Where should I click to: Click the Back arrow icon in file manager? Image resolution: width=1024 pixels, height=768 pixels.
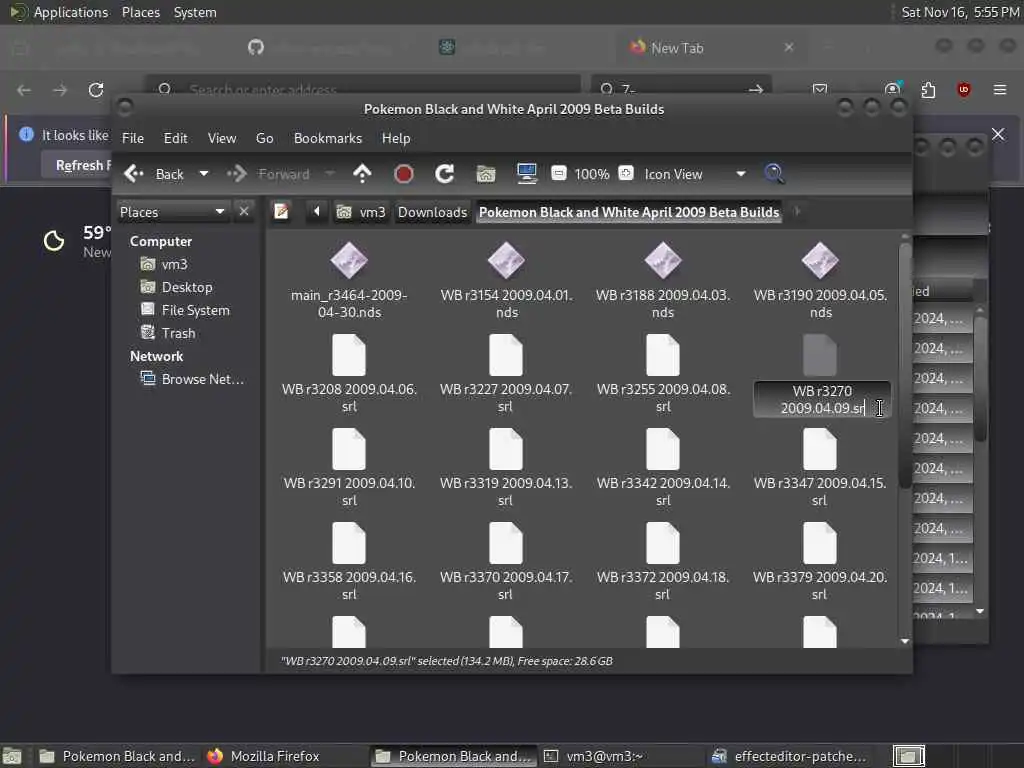coord(134,174)
